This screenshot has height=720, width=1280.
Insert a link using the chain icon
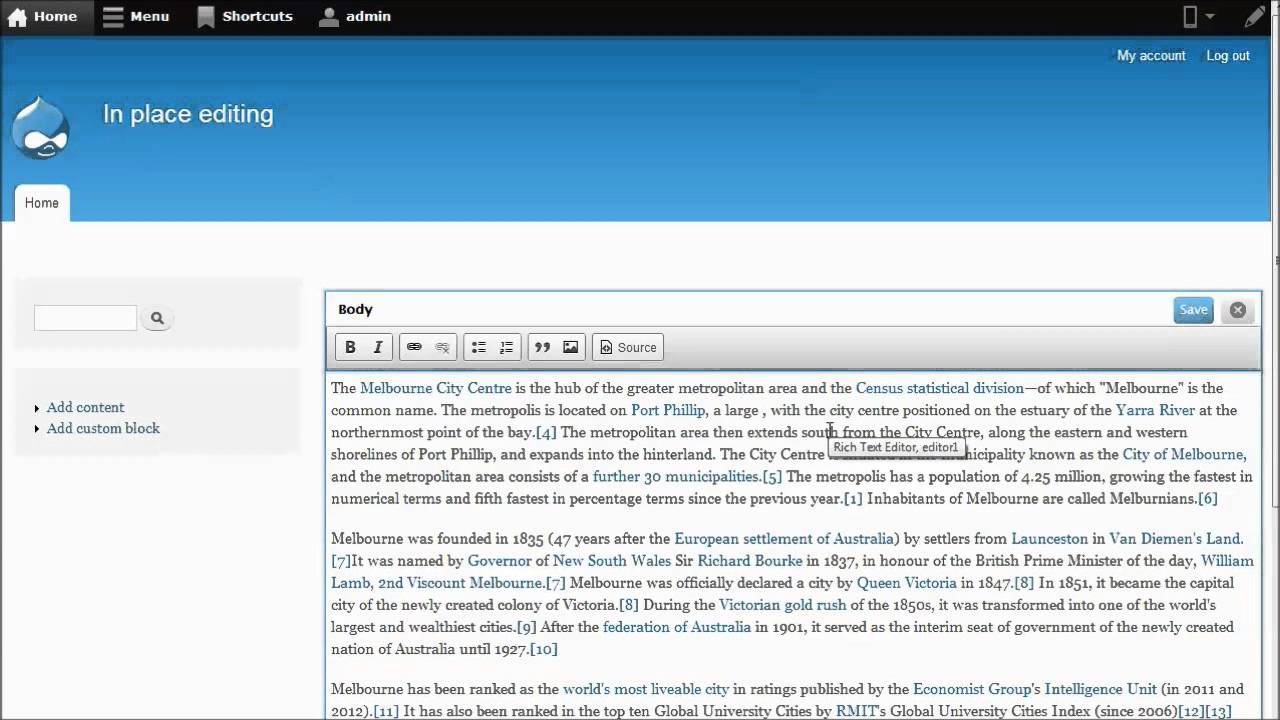(x=414, y=347)
